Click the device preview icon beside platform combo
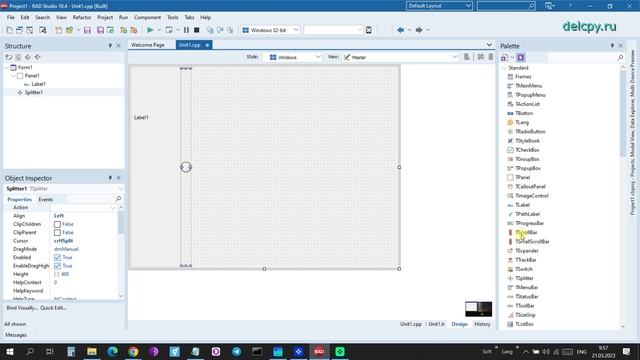Screen dimensions: 640x360 [x=369, y=30]
